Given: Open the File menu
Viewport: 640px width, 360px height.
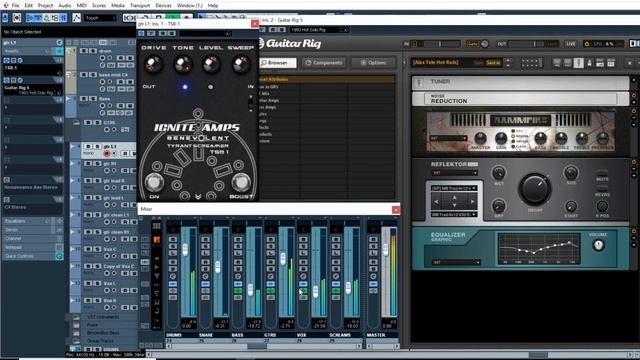Looking at the screenshot, I should 15,5.
